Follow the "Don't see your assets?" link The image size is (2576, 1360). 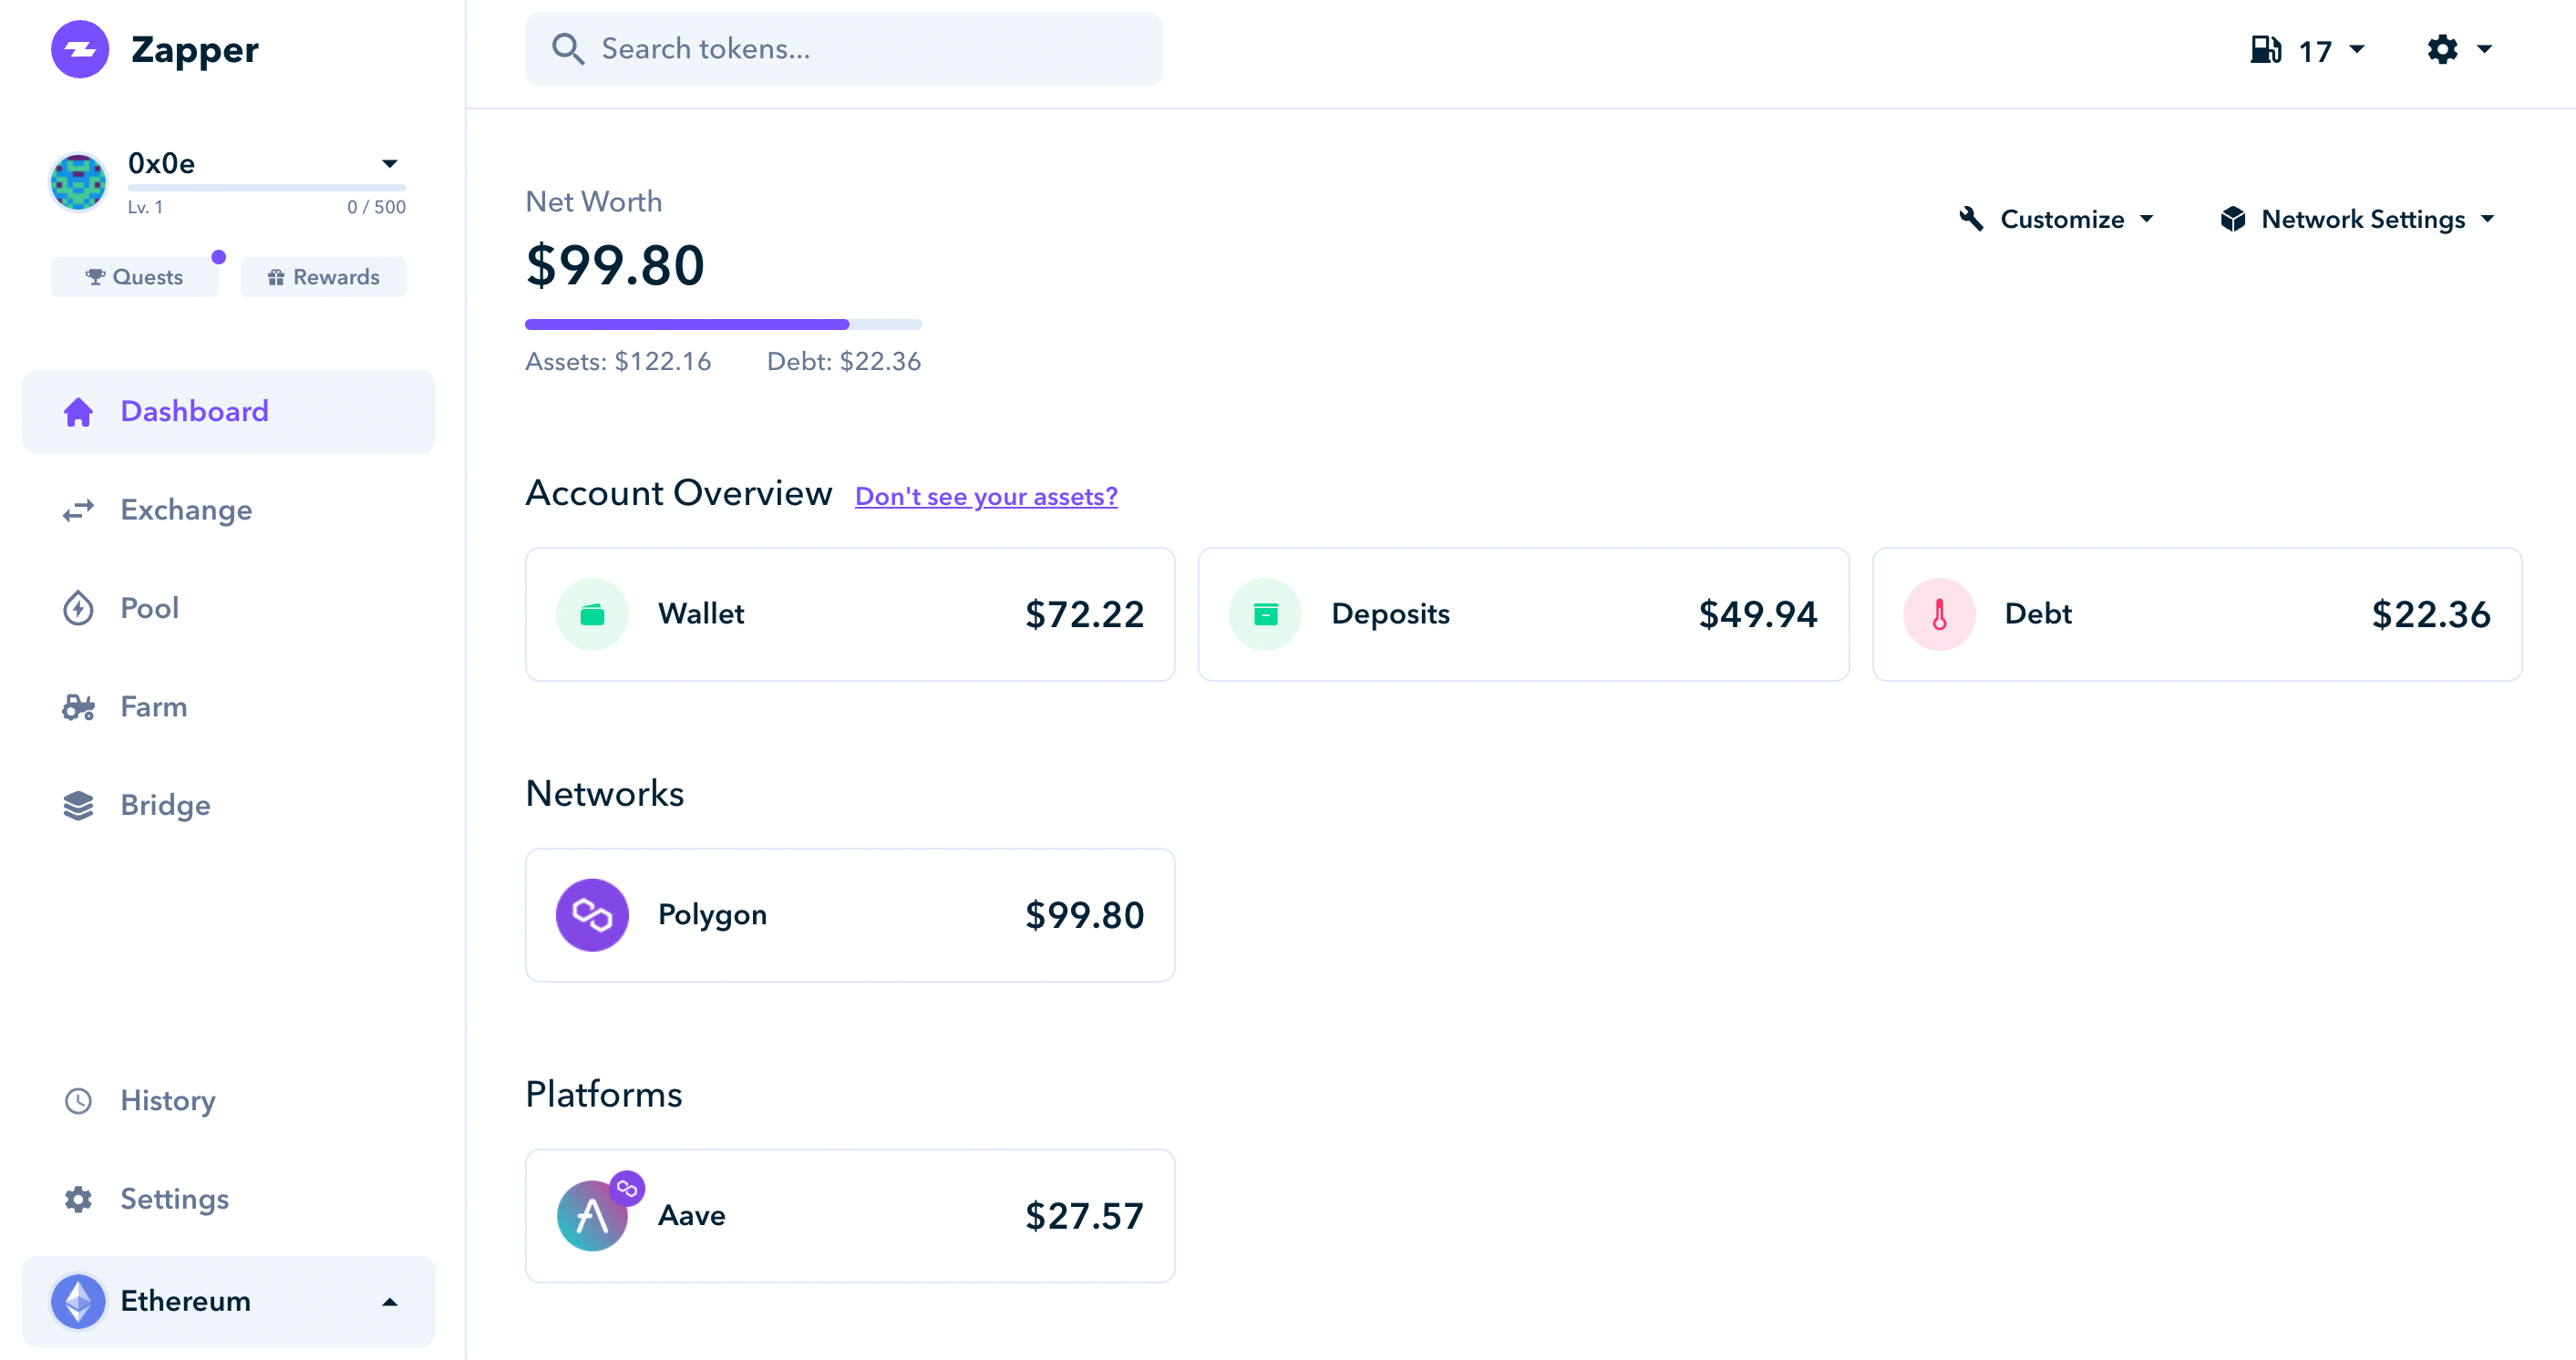coord(986,497)
